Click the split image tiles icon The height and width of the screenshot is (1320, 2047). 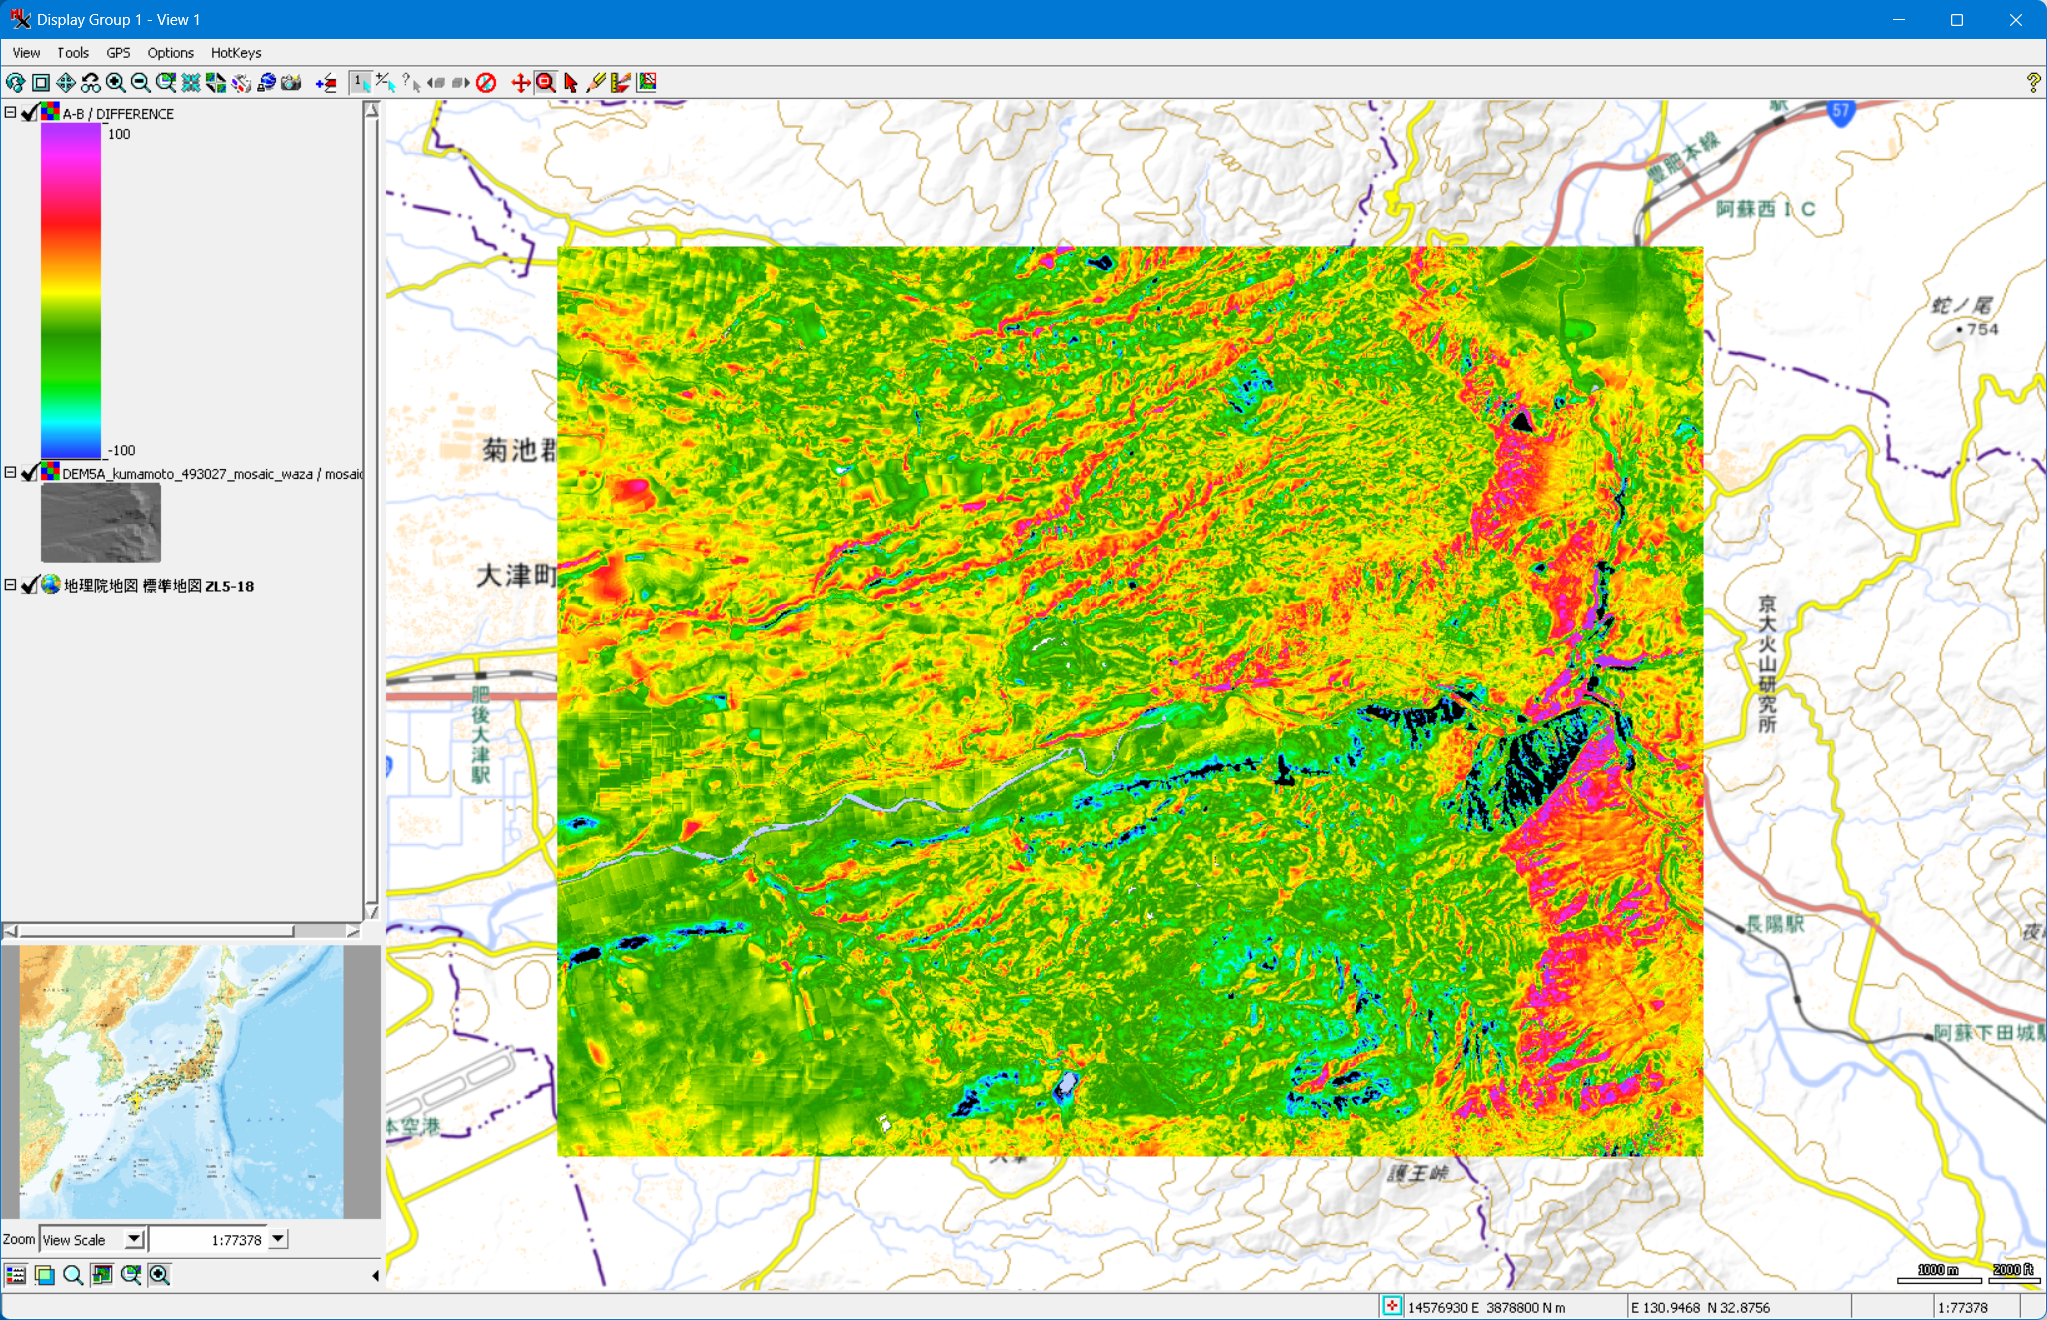(x=216, y=83)
